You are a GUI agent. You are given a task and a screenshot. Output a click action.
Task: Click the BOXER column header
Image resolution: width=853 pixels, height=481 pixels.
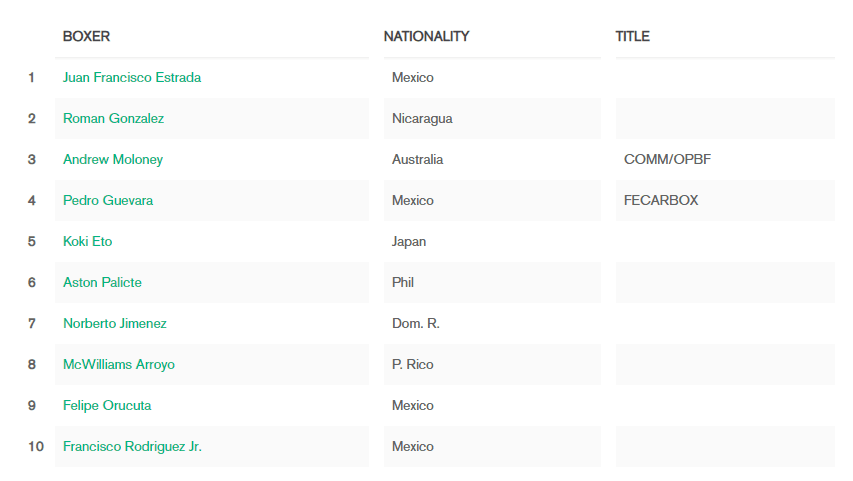86,36
